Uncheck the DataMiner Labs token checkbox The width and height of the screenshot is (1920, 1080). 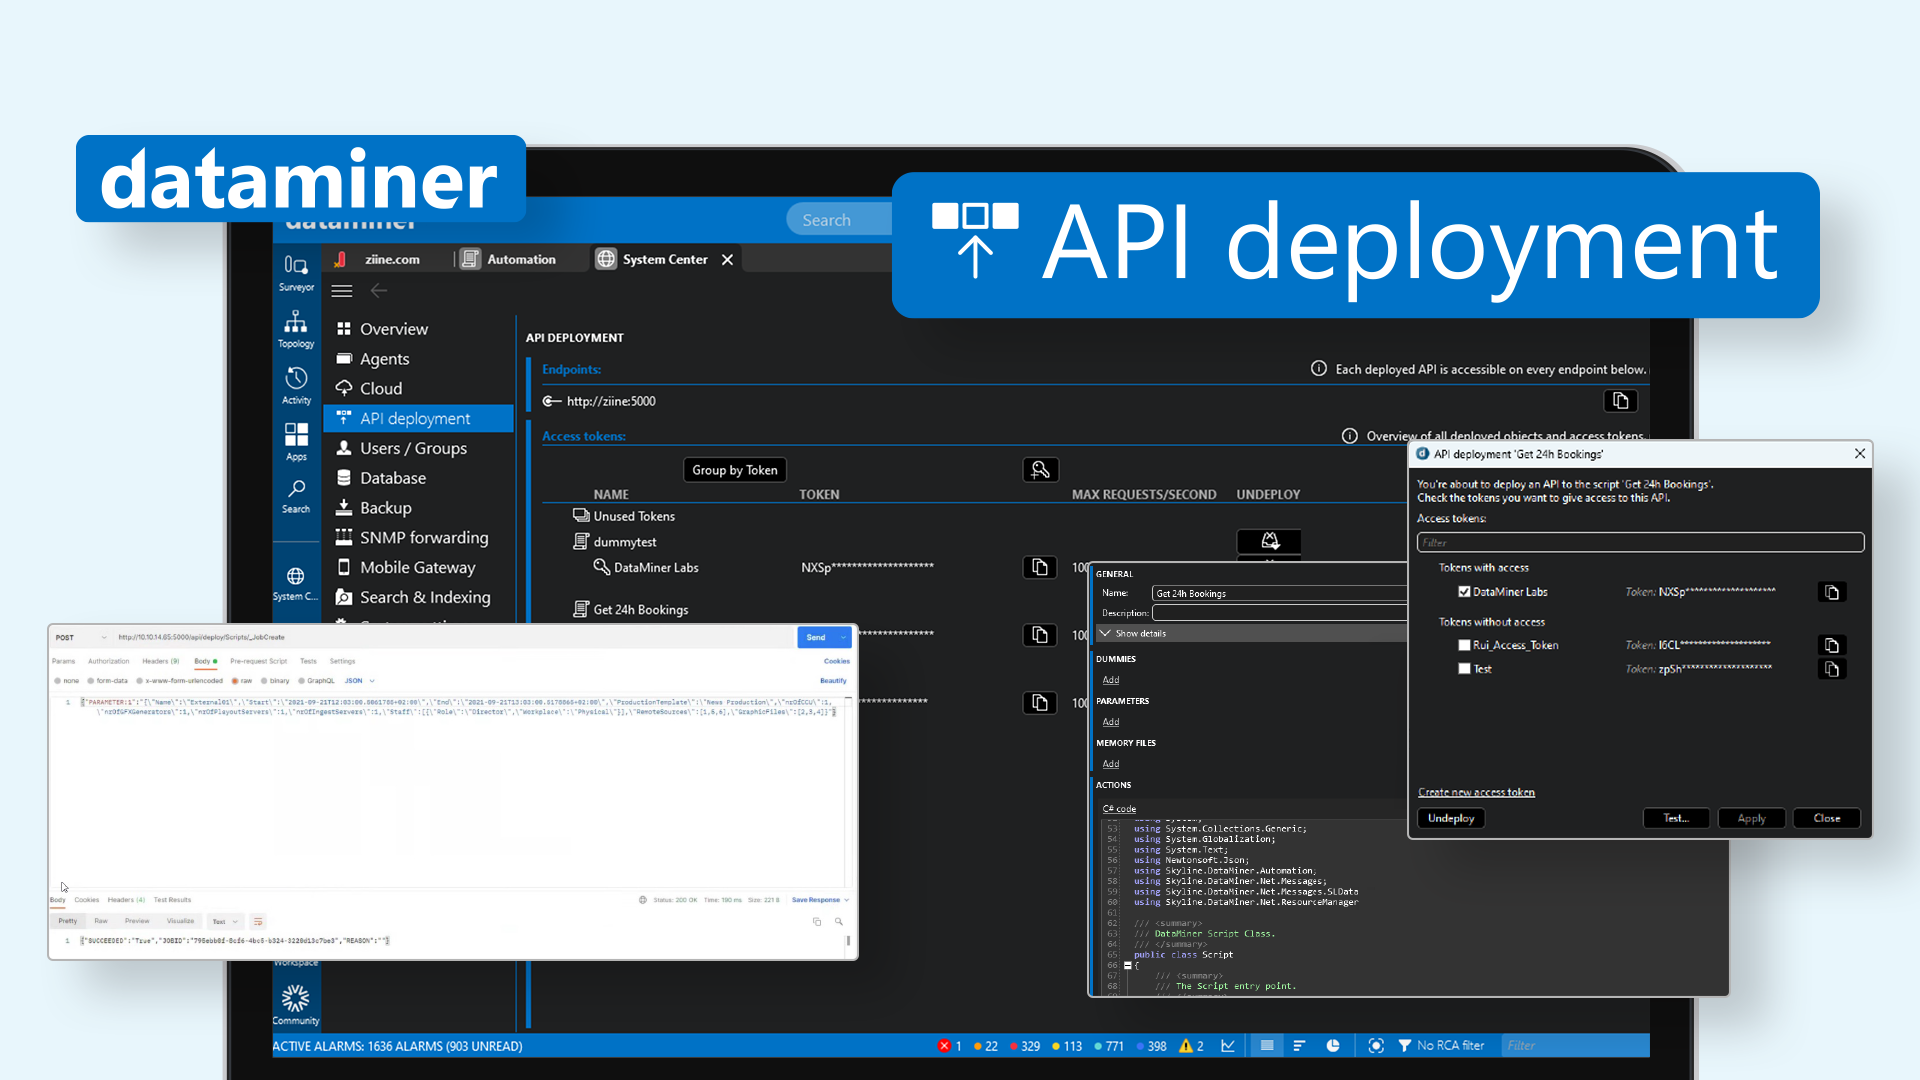click(x=1464, y=592)
